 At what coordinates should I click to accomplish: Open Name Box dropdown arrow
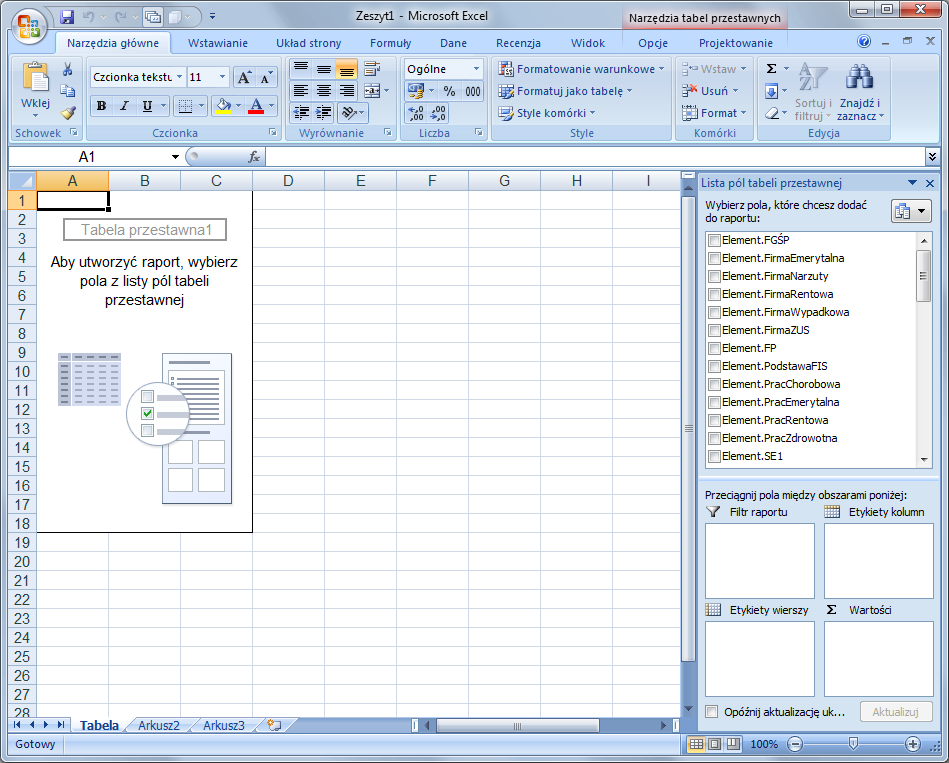[x=175, y=157]
